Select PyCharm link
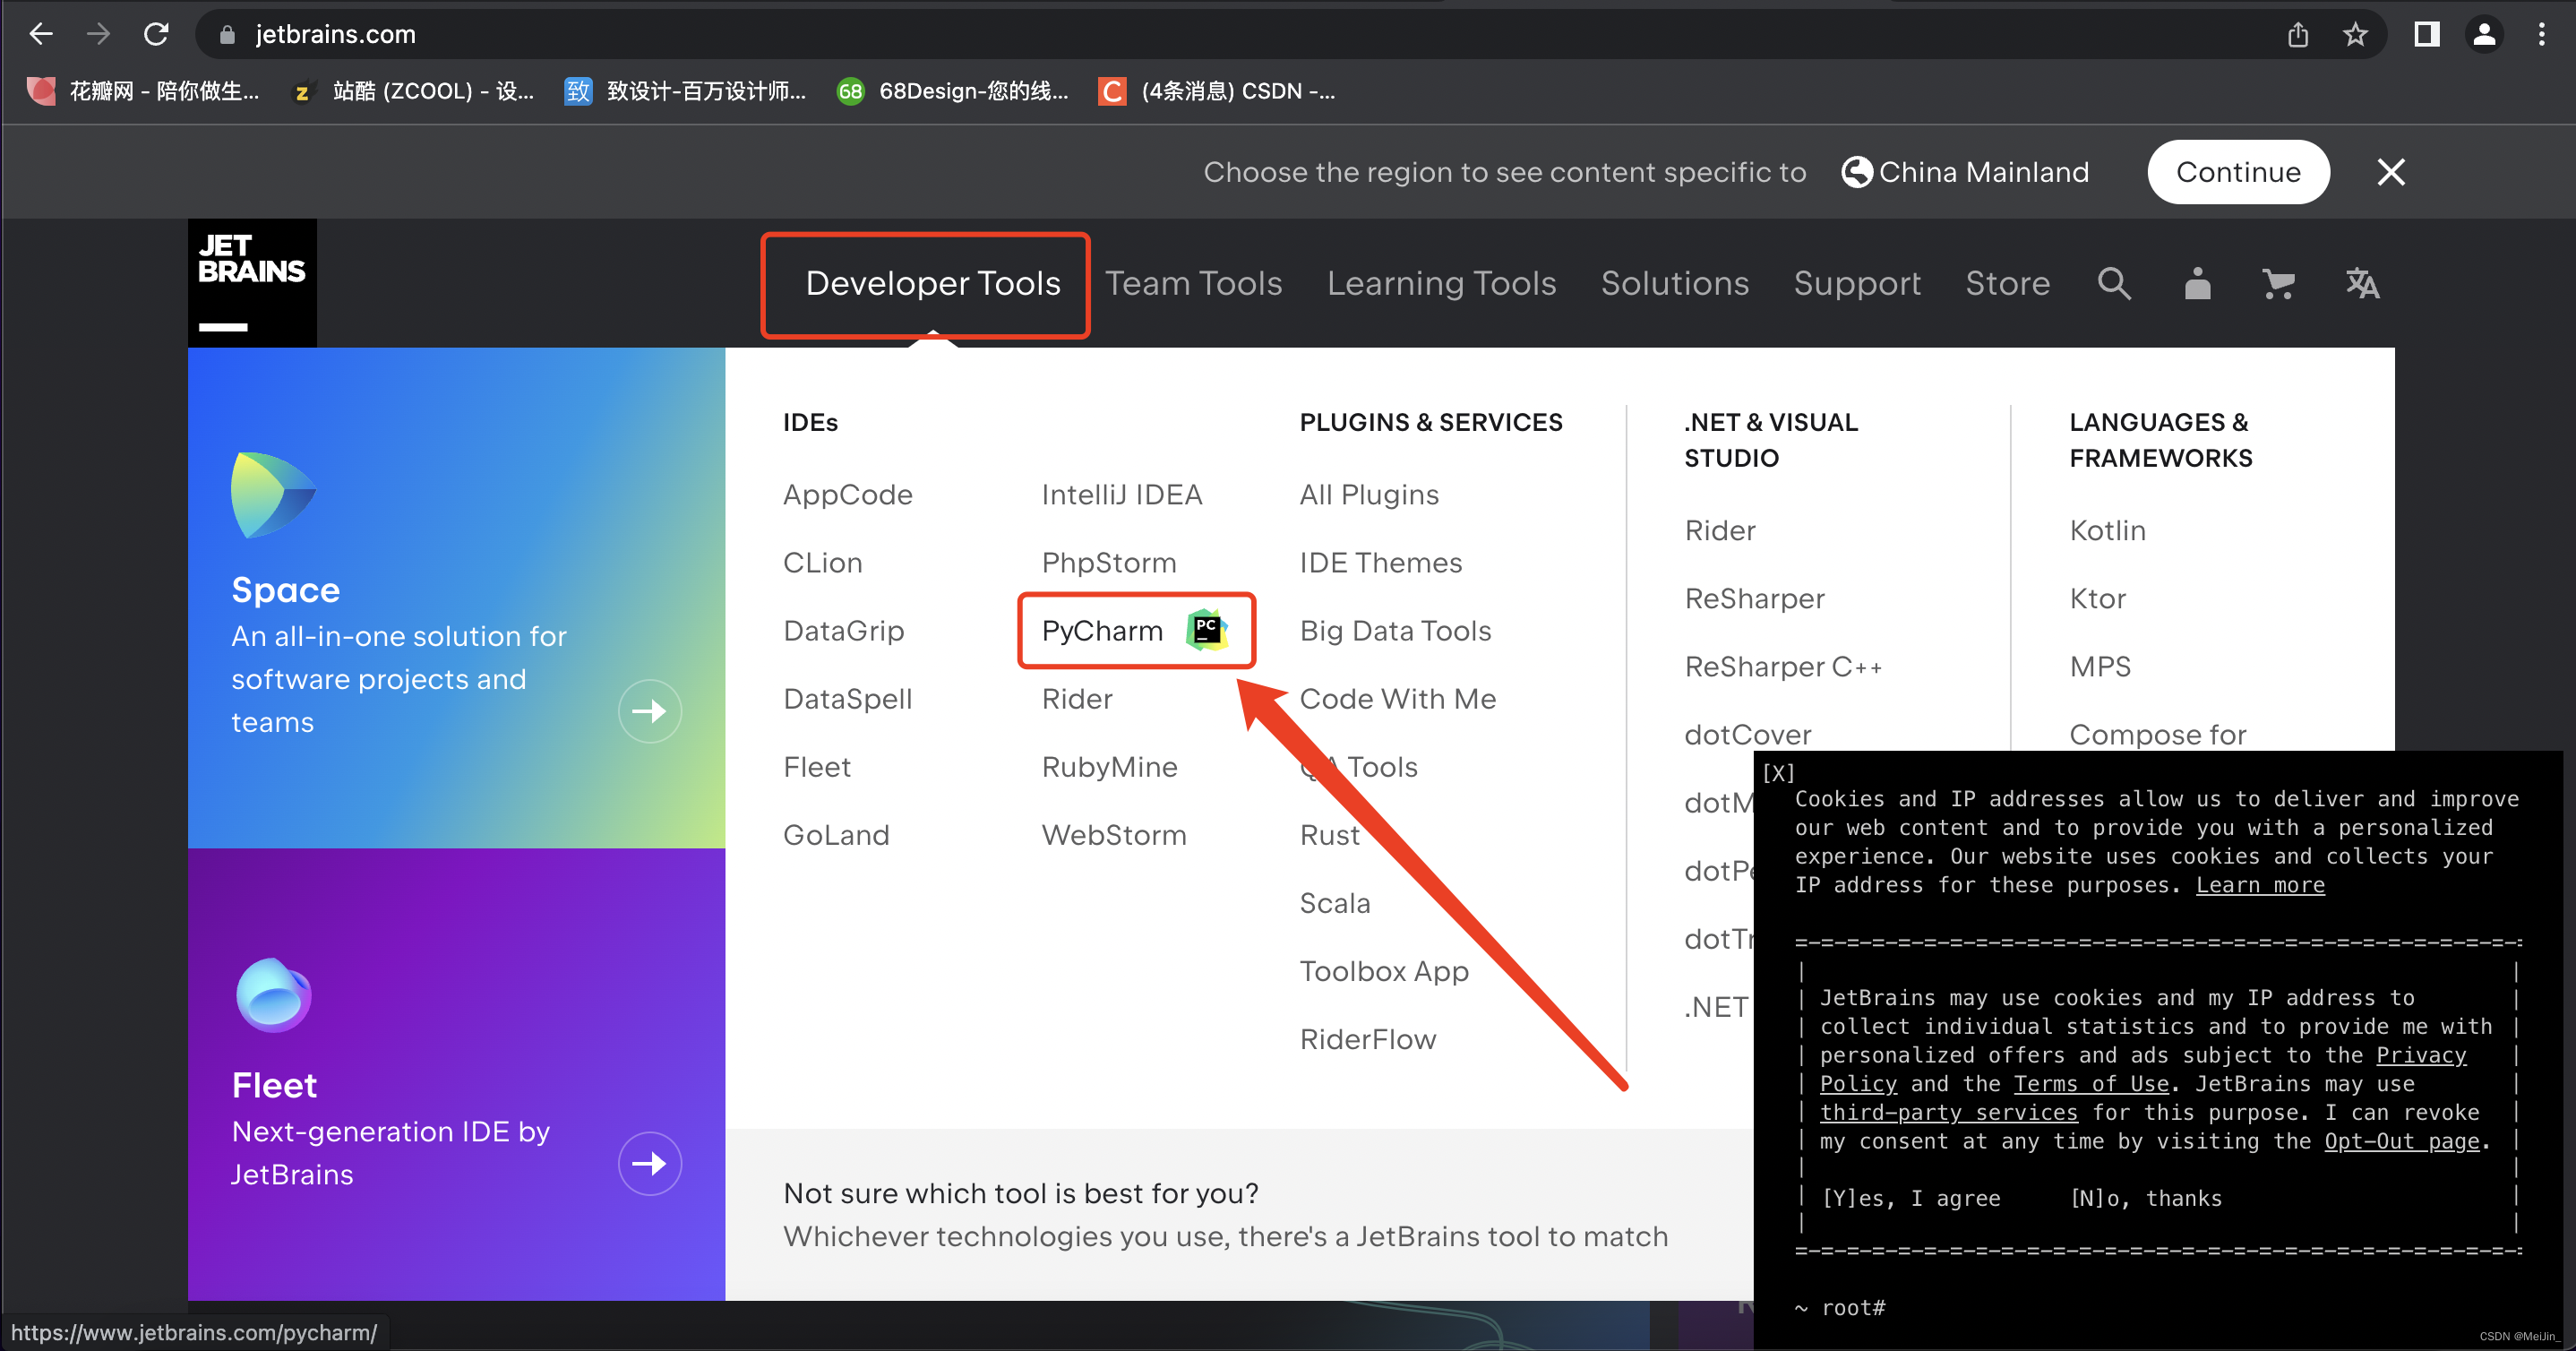 1102,630
